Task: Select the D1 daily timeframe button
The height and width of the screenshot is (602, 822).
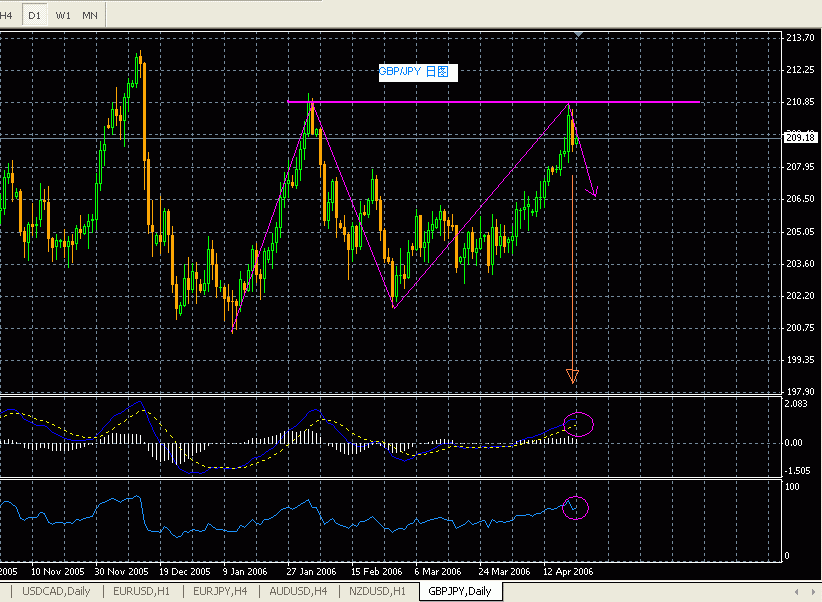Action: tap(35, 14)
